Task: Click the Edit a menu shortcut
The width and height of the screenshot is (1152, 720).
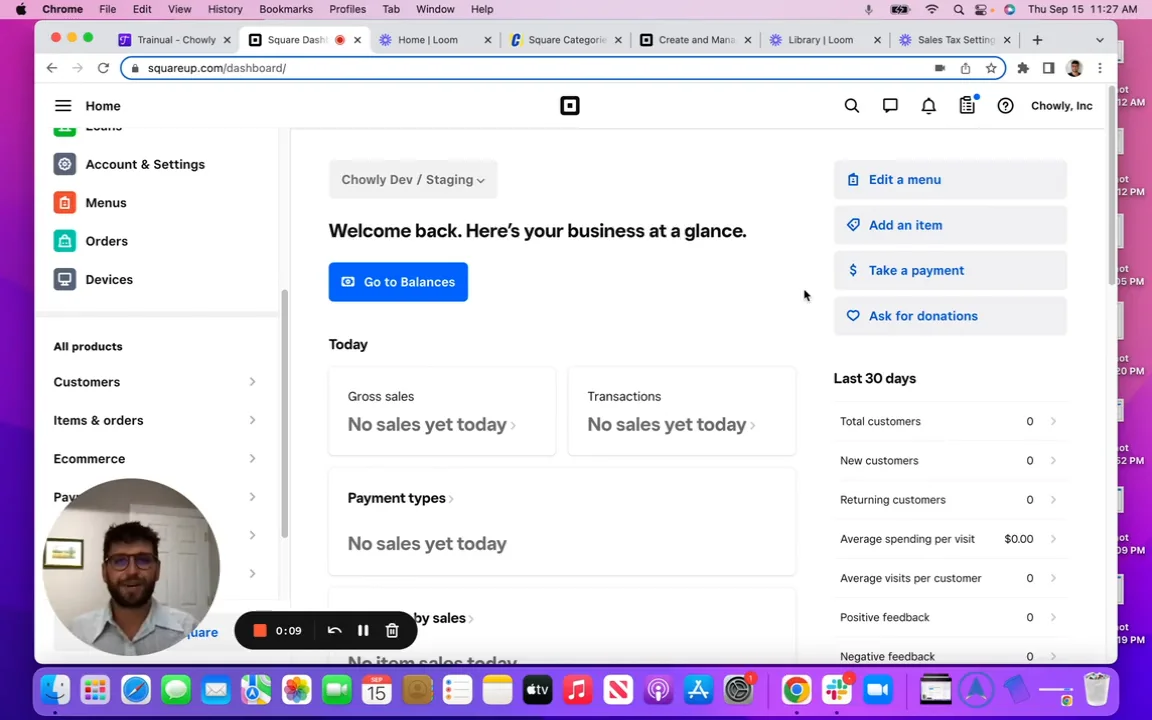Action: click(x=950, y=179)
